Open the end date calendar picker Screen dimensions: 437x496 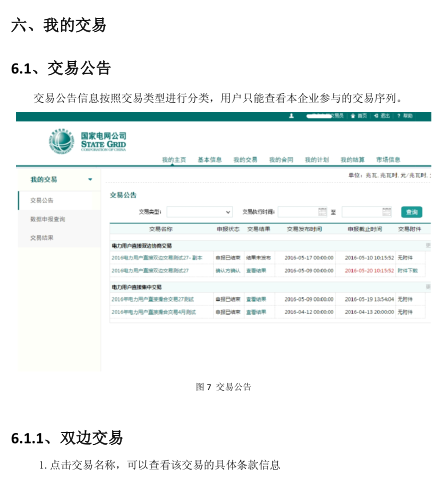pos(387,212)
